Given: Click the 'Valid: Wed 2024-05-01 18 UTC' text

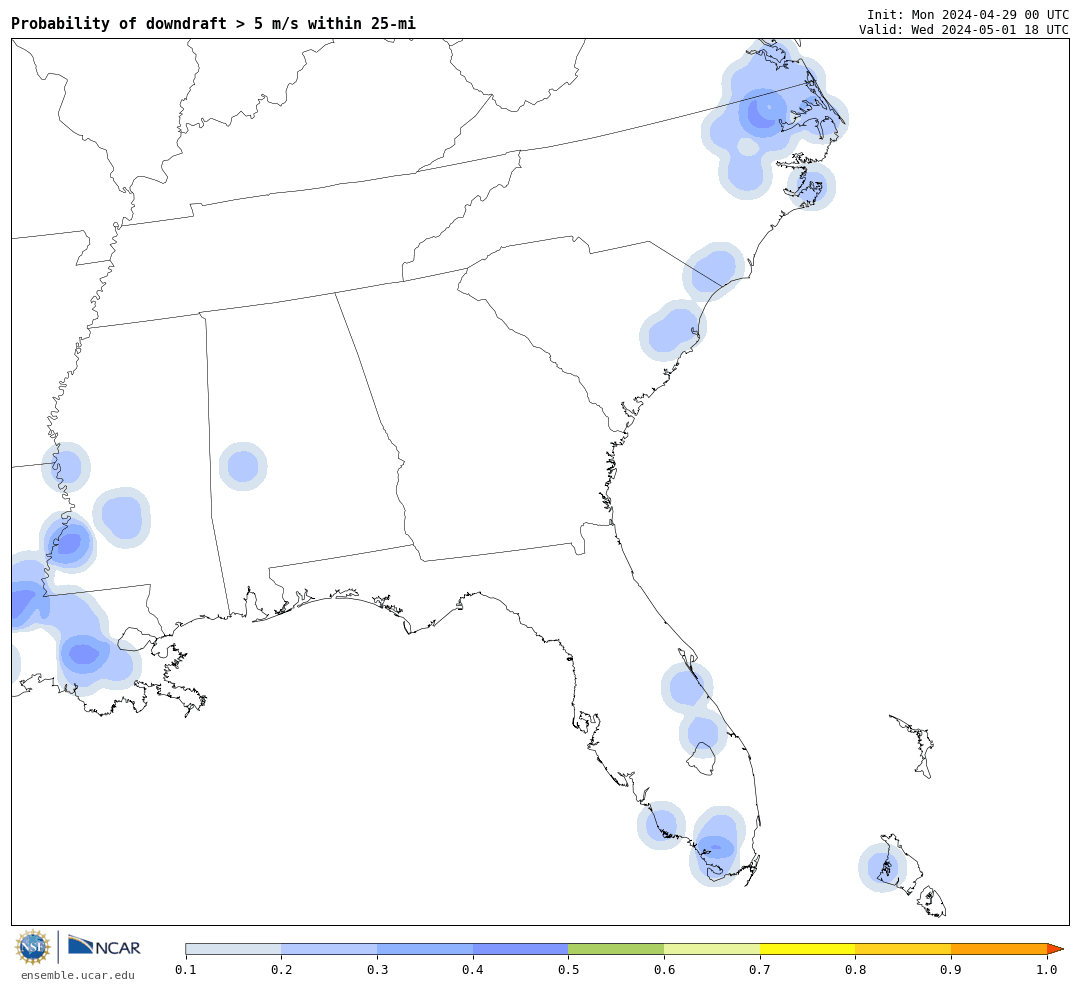Looking at the screenshot, I should (x=964, y=30).
